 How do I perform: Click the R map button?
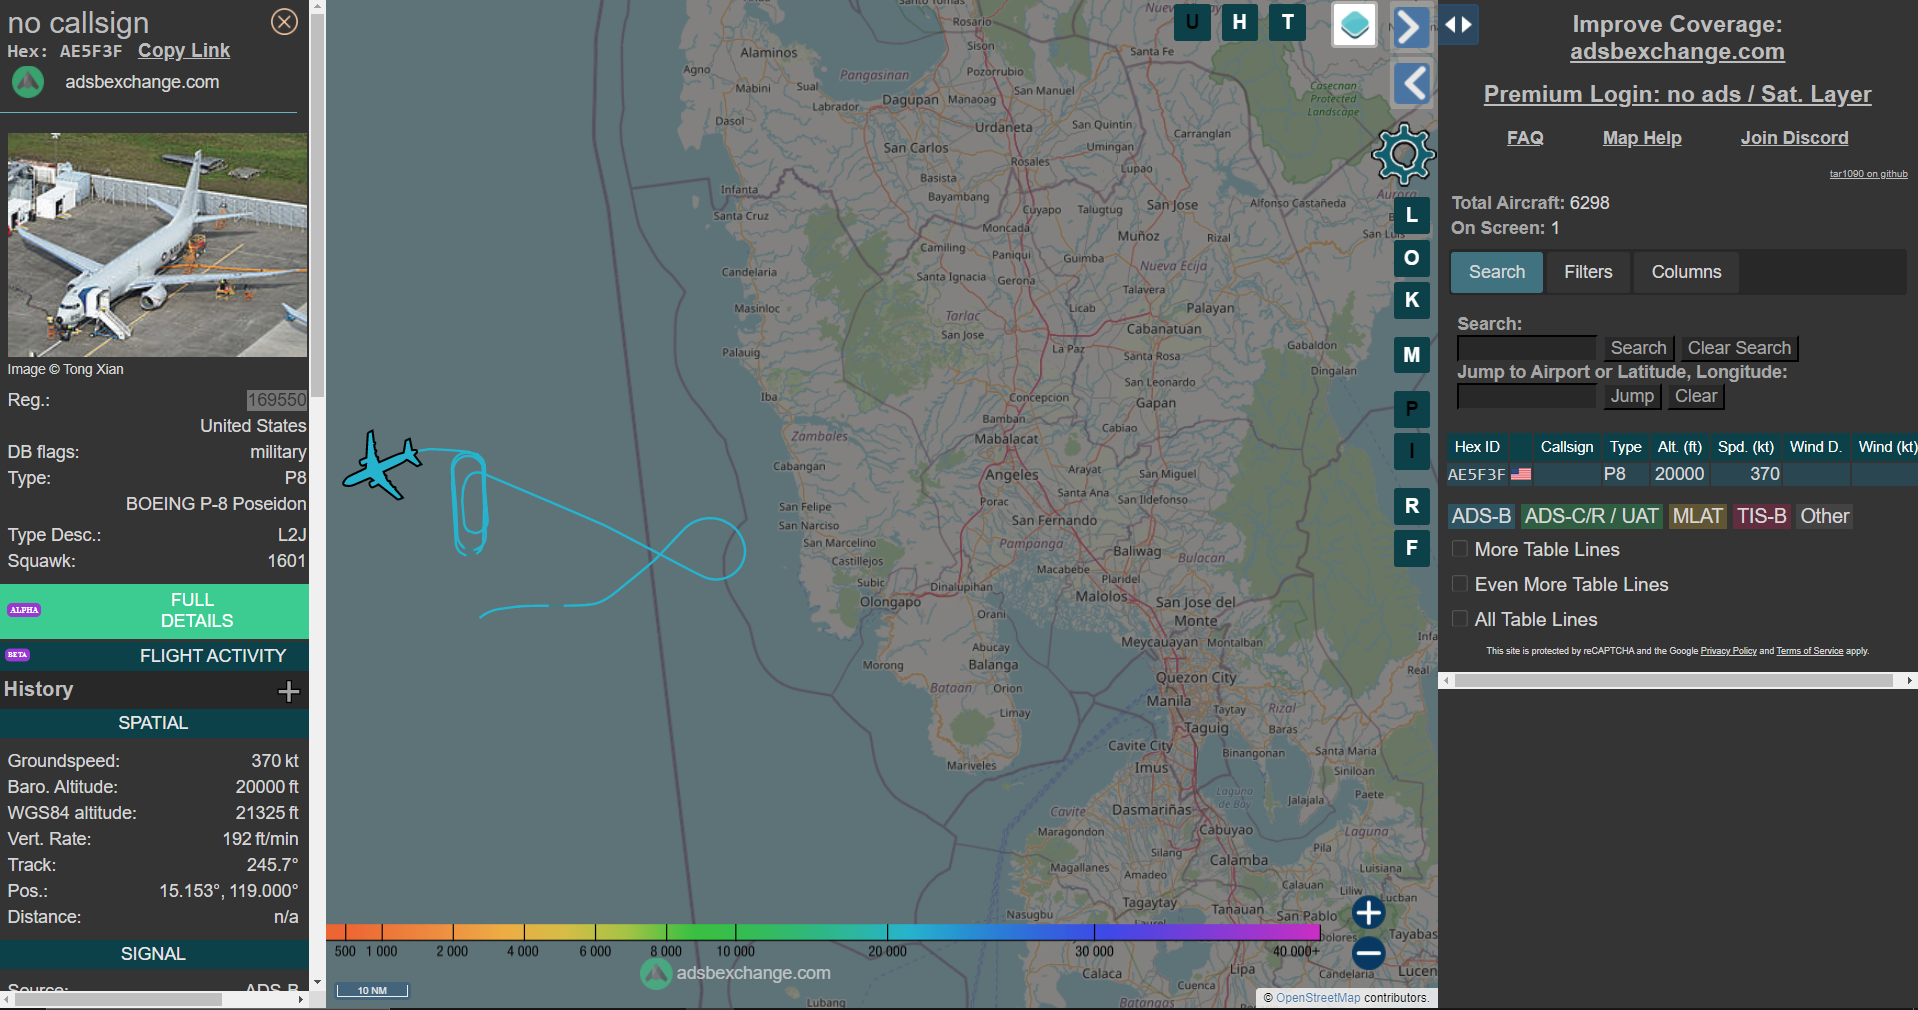pos(1412,506)
